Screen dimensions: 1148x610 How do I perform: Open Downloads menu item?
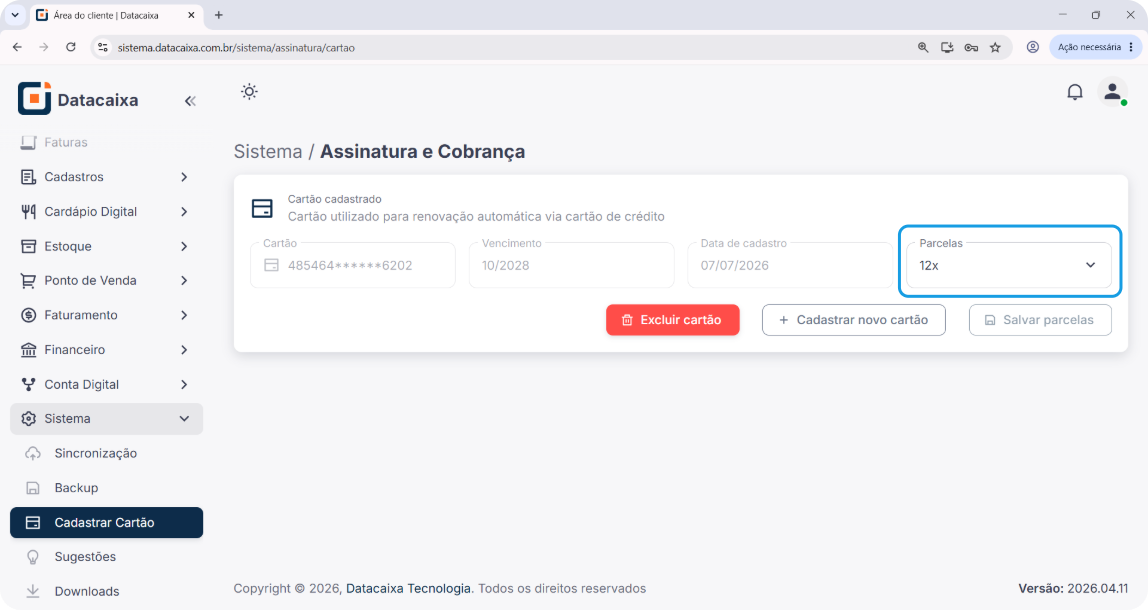coord(106,591)
